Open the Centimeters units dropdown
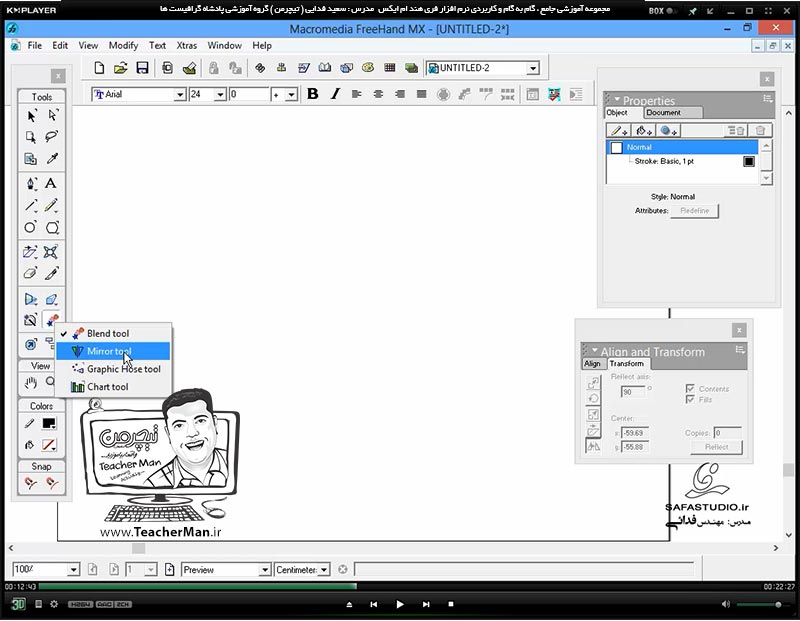Screen dimensions: 800x621 coord(324,569)
